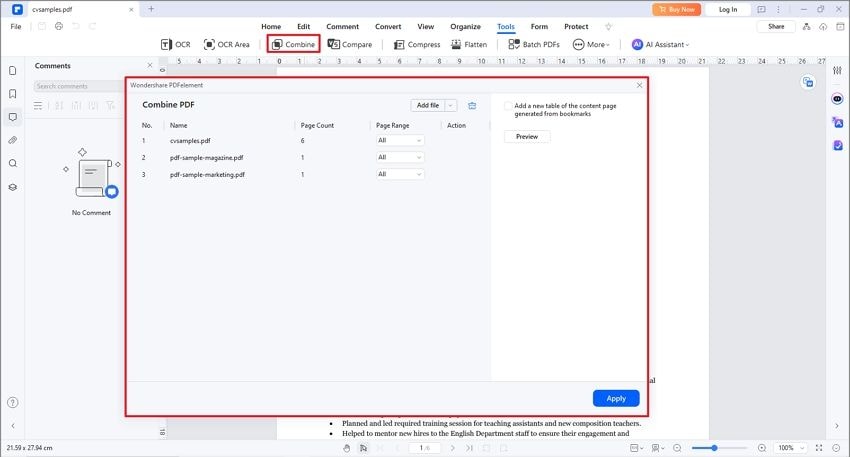Open the layers sidebar panel
This screenshot has width=850, height=457.
[12, 187]
